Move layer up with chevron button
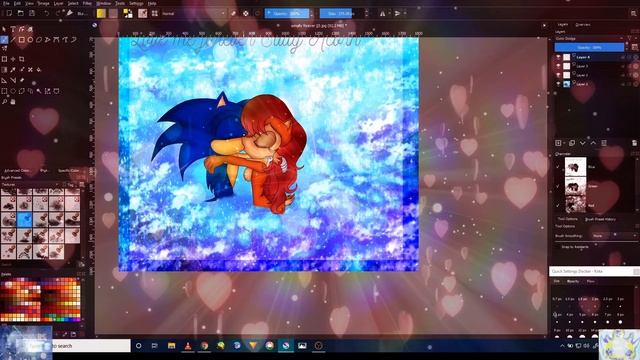This screenshot has width=640, height=360. [593, 143]
